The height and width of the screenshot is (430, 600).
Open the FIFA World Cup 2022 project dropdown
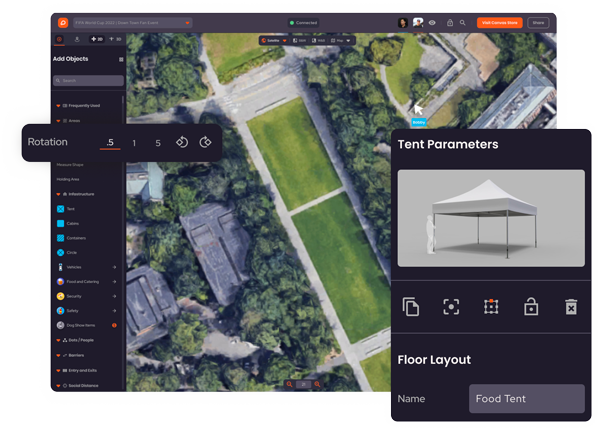[132, 23]
